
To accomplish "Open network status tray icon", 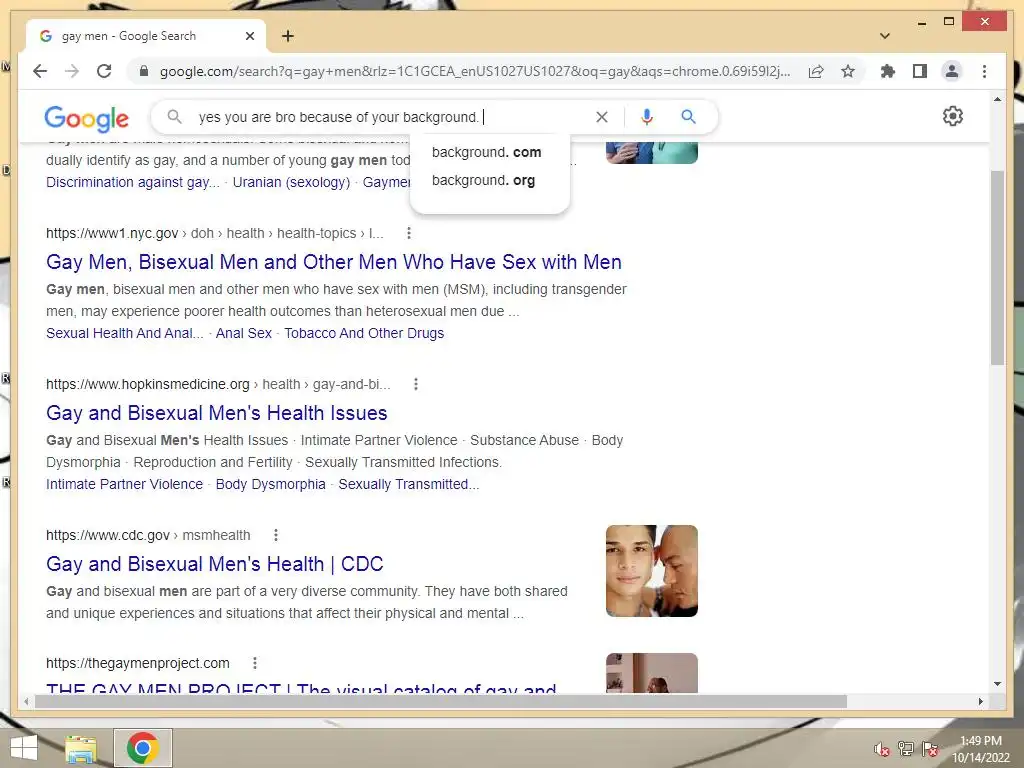I will click(x=906, y=749).
